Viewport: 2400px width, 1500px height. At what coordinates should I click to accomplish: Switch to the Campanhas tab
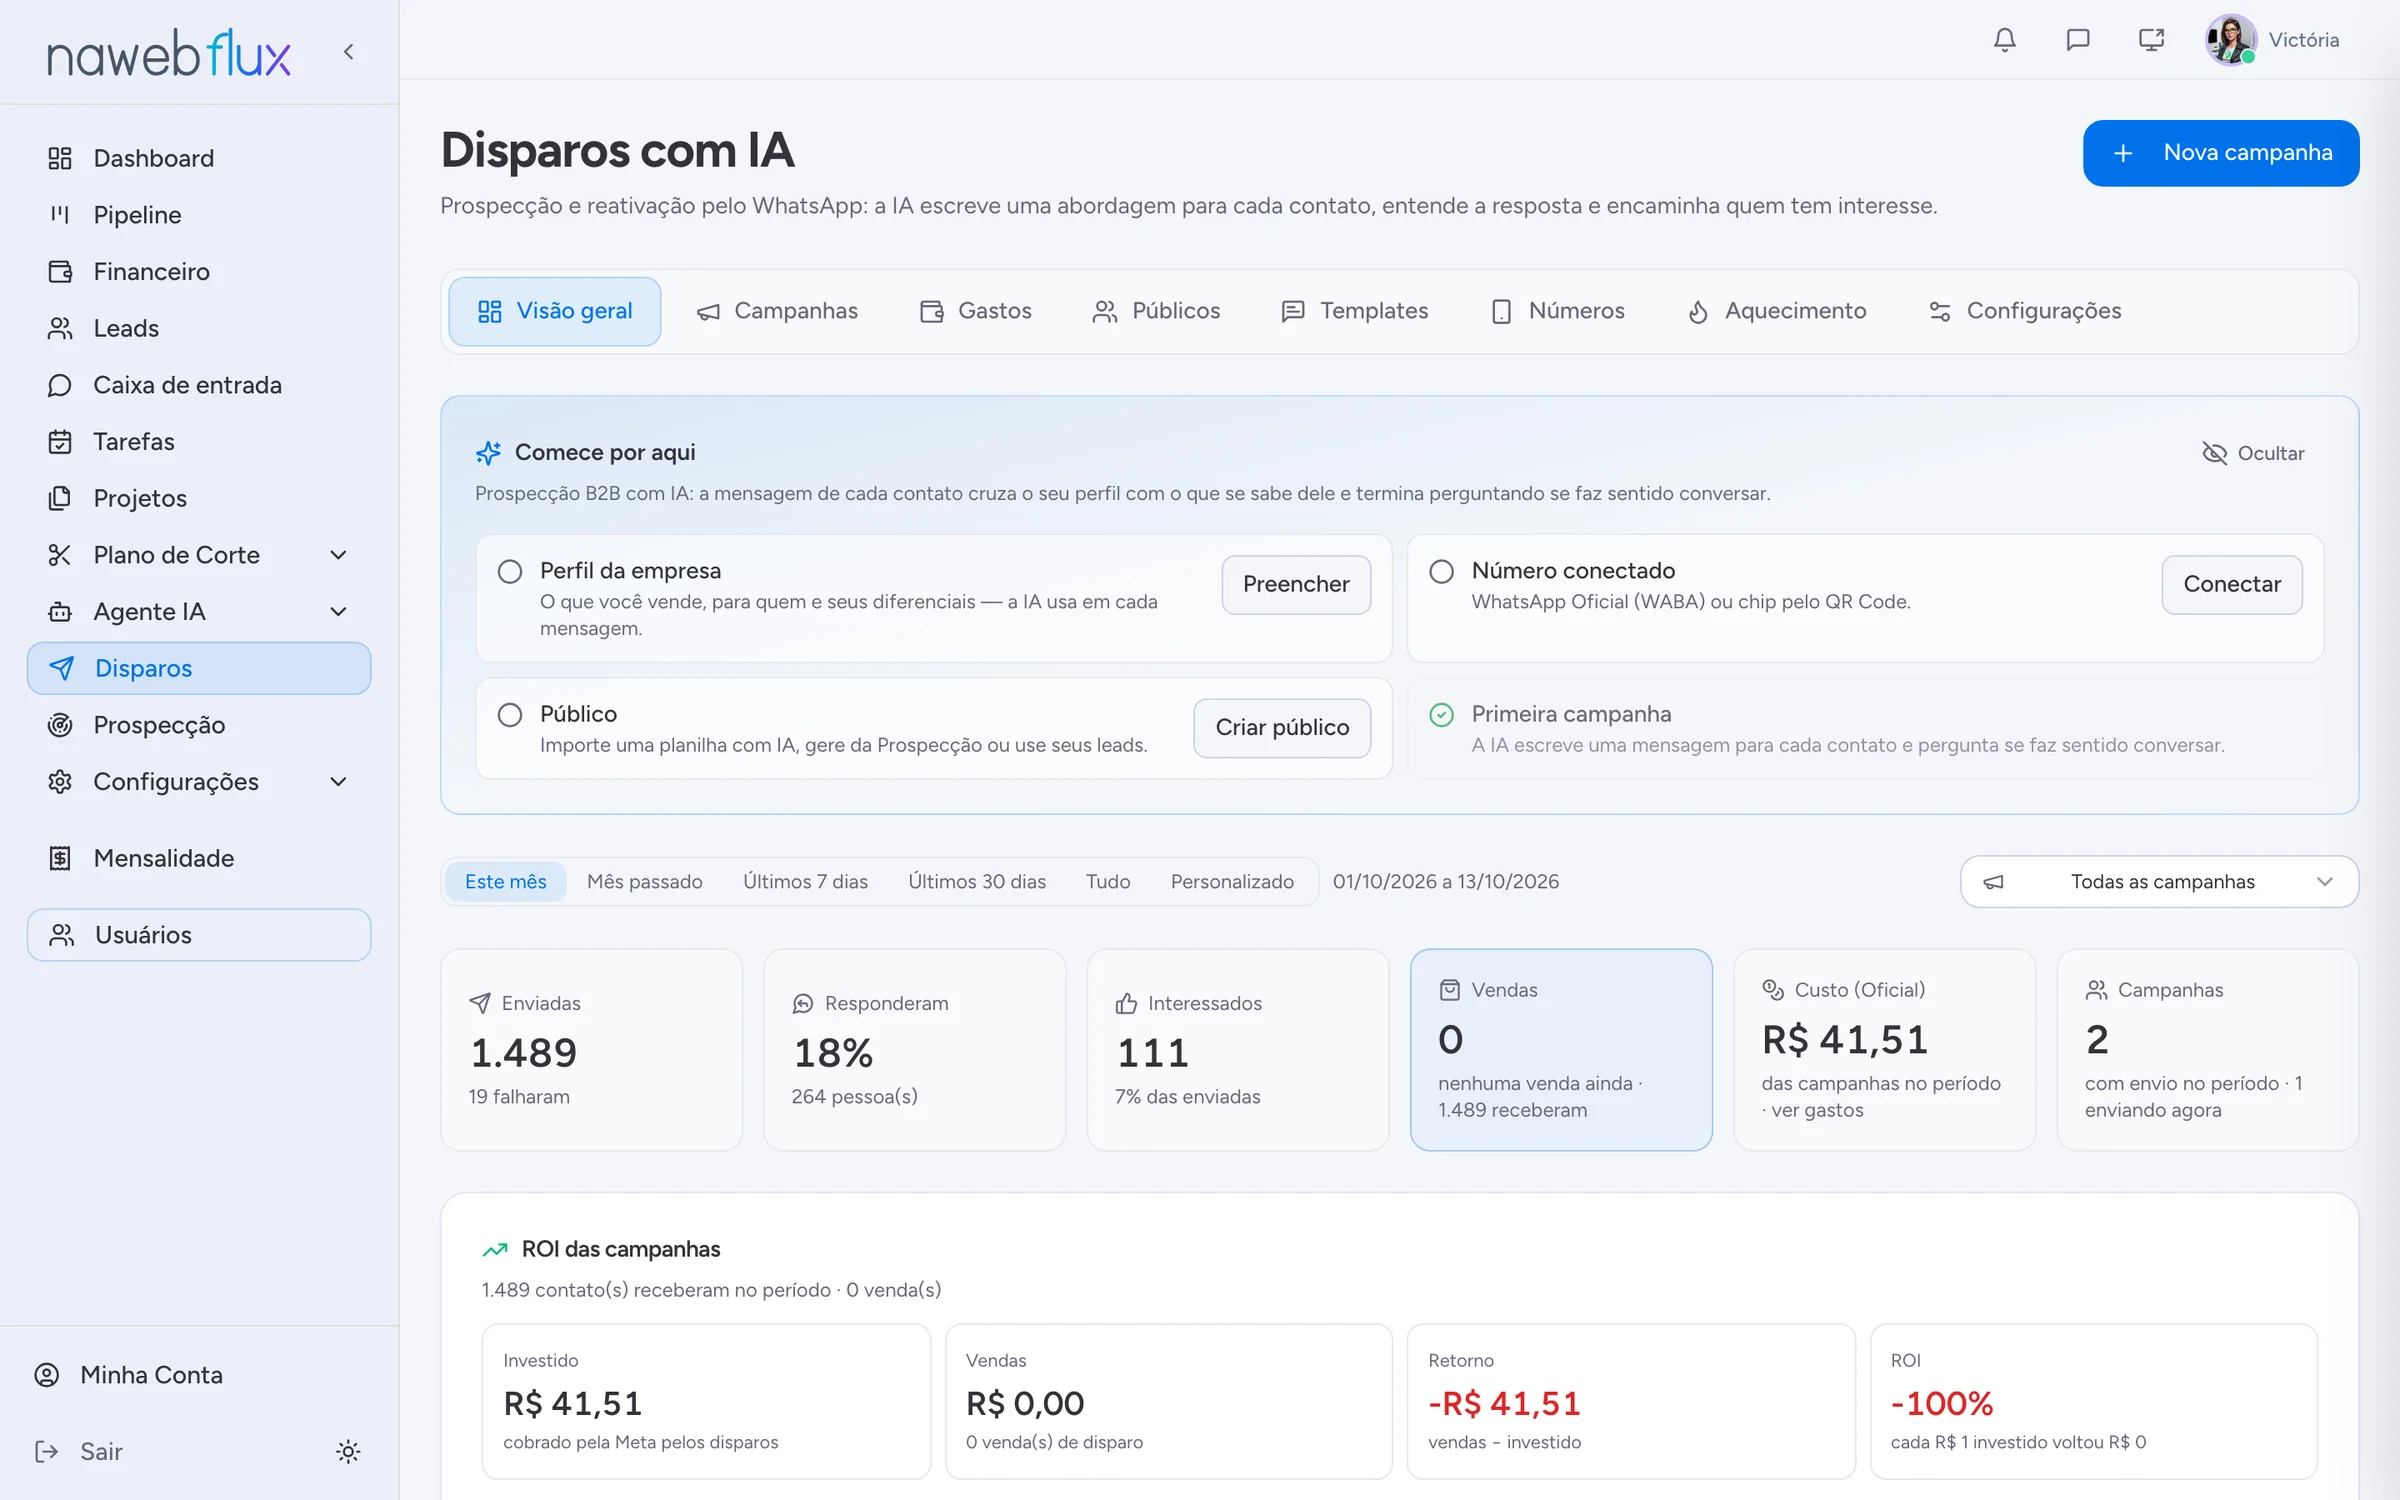click(777, 311)
